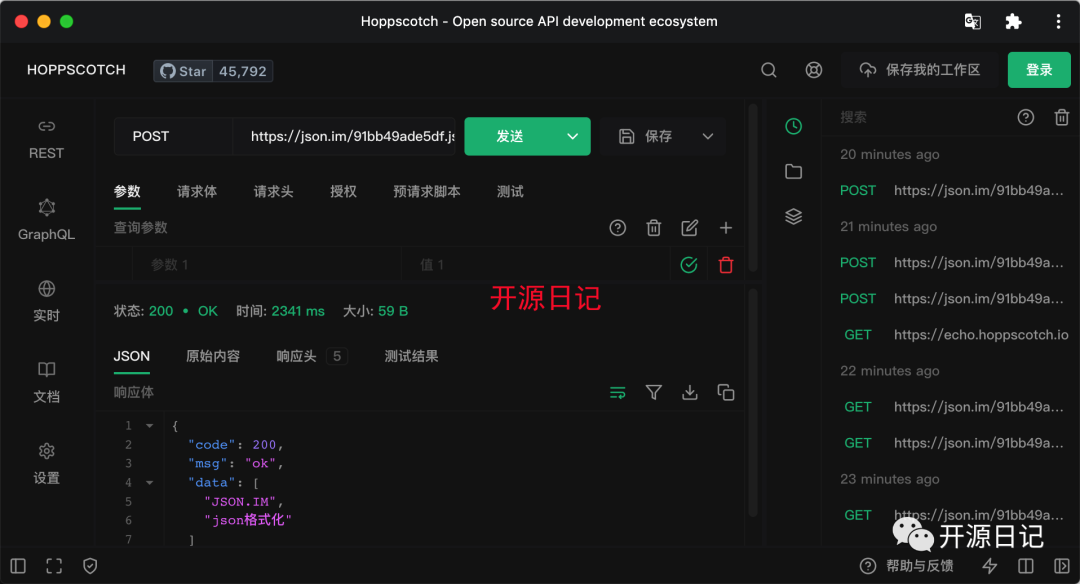The image size is (1080, 584).
Task: Click the 参数 1 key field
Action: click(267, 265)
